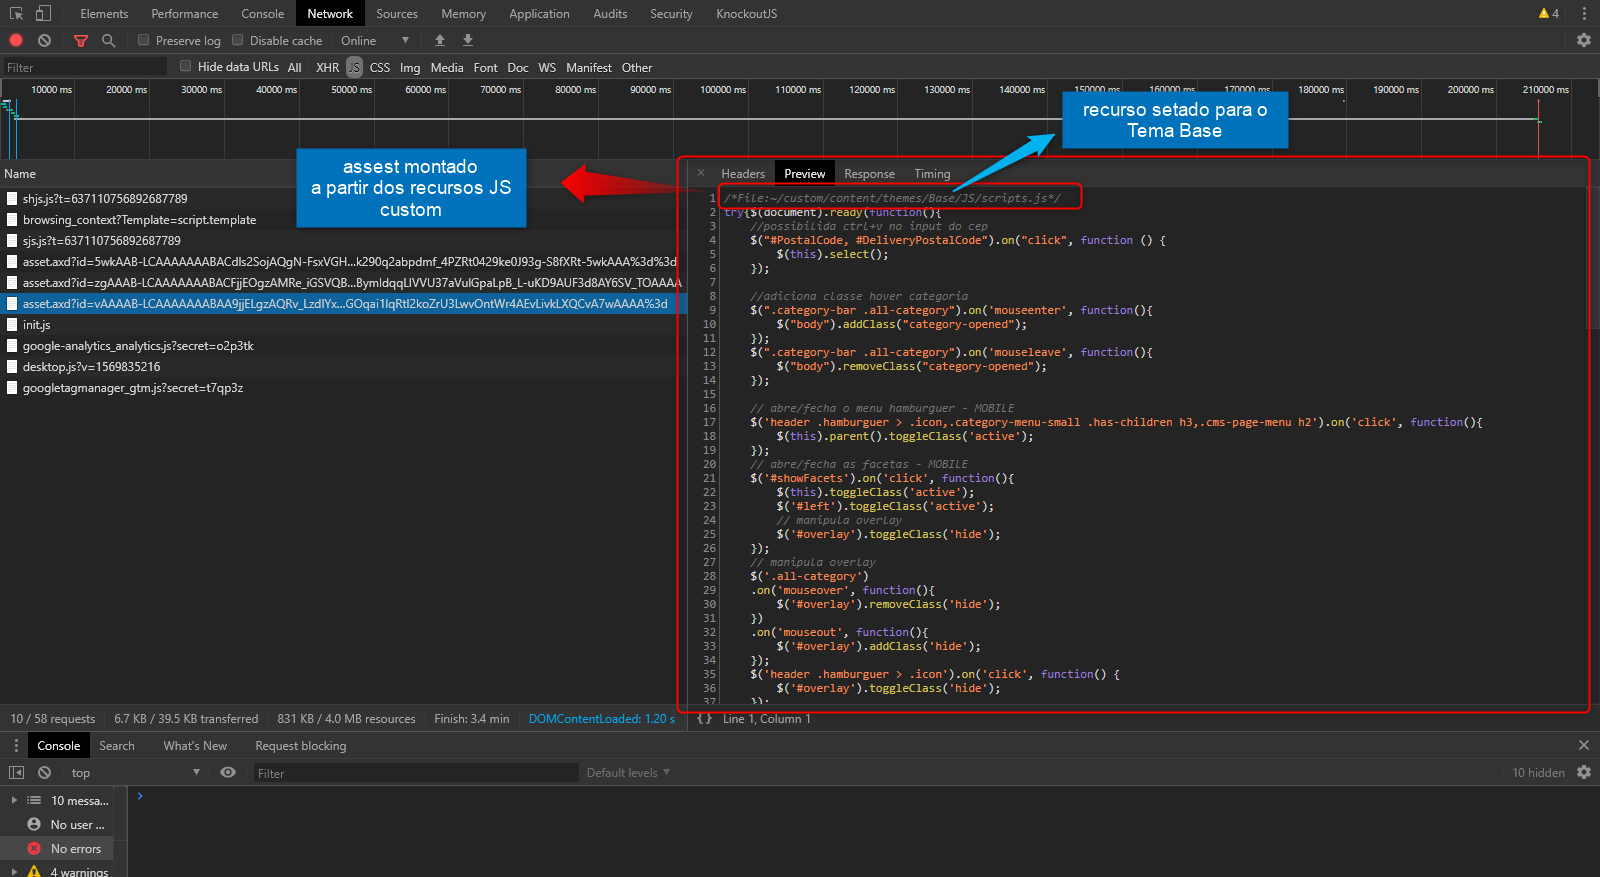
Task: Open the drawer three-dot menu
Action: pos(16,746)
